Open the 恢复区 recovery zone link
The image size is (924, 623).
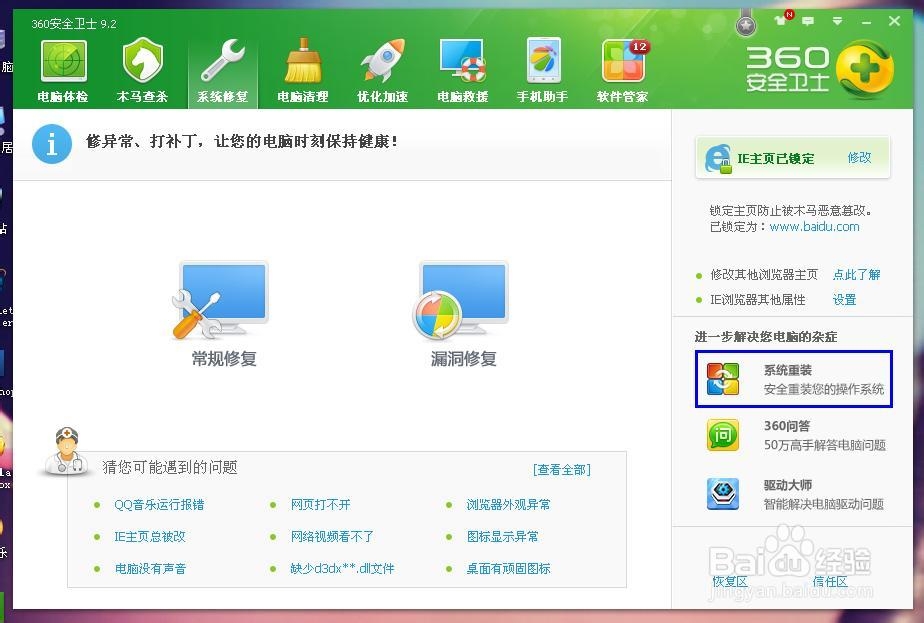click(729, 581)
